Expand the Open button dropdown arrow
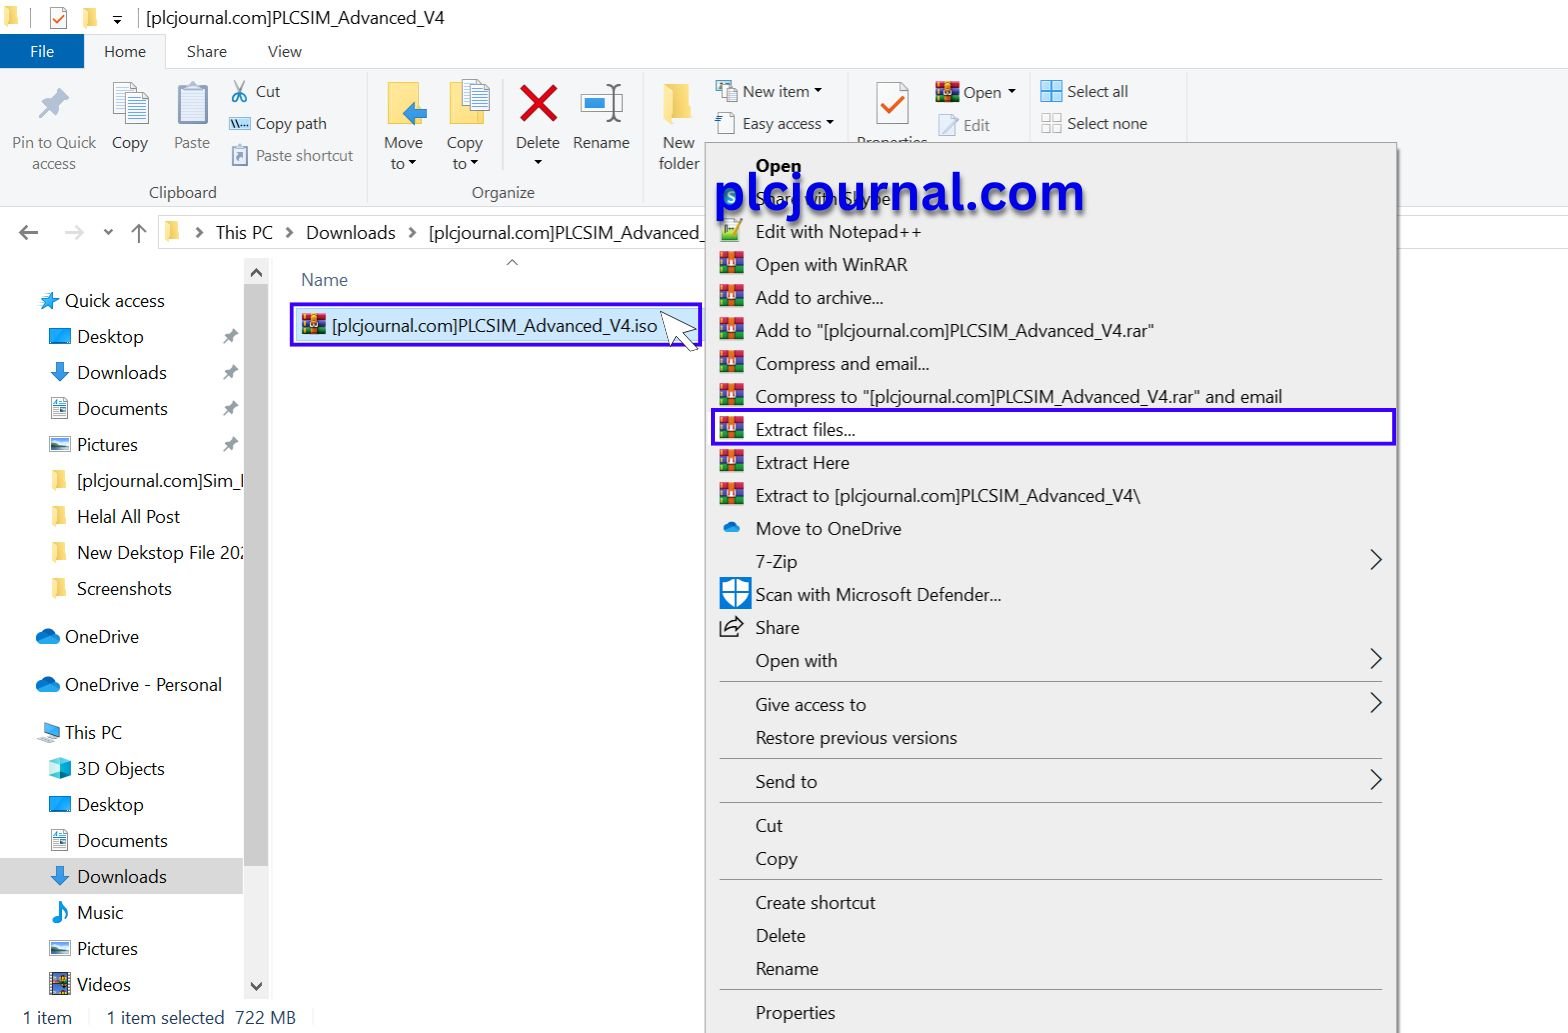Viewport: 1568px width, 1033px height. point(1012,91)
